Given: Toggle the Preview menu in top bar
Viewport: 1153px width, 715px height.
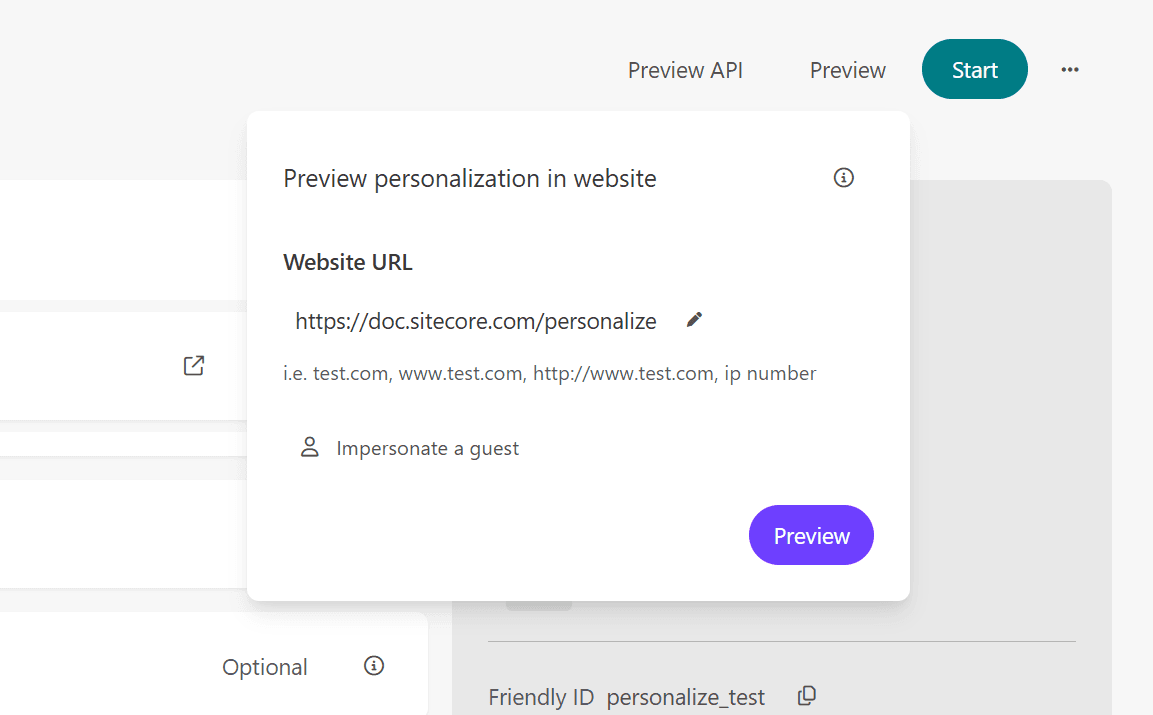Looking at the screenshot, I should click(848, 70).
